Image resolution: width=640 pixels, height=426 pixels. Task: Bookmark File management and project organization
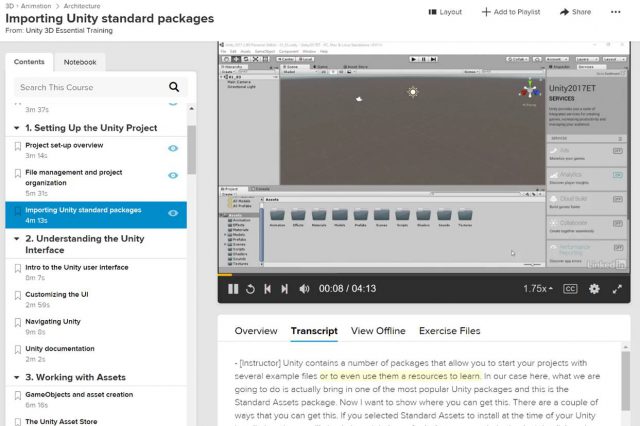click(x=18, y=173)
